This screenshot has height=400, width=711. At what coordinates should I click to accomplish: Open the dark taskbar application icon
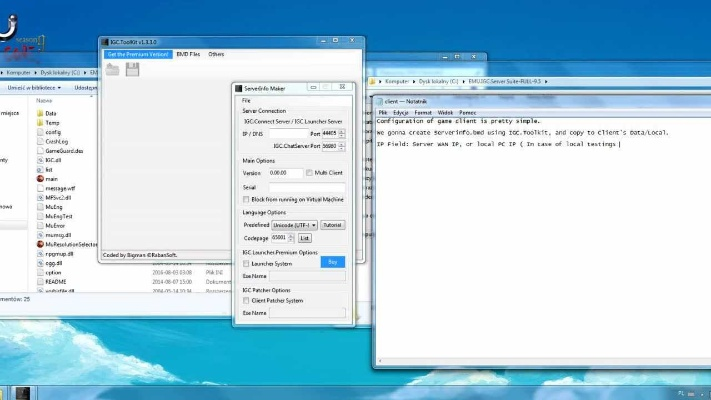[22, 393]
